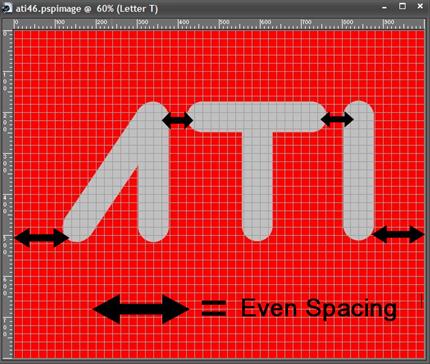
Task: Minimize the ati46.pspimage window
Action: [x=385, y=7]
